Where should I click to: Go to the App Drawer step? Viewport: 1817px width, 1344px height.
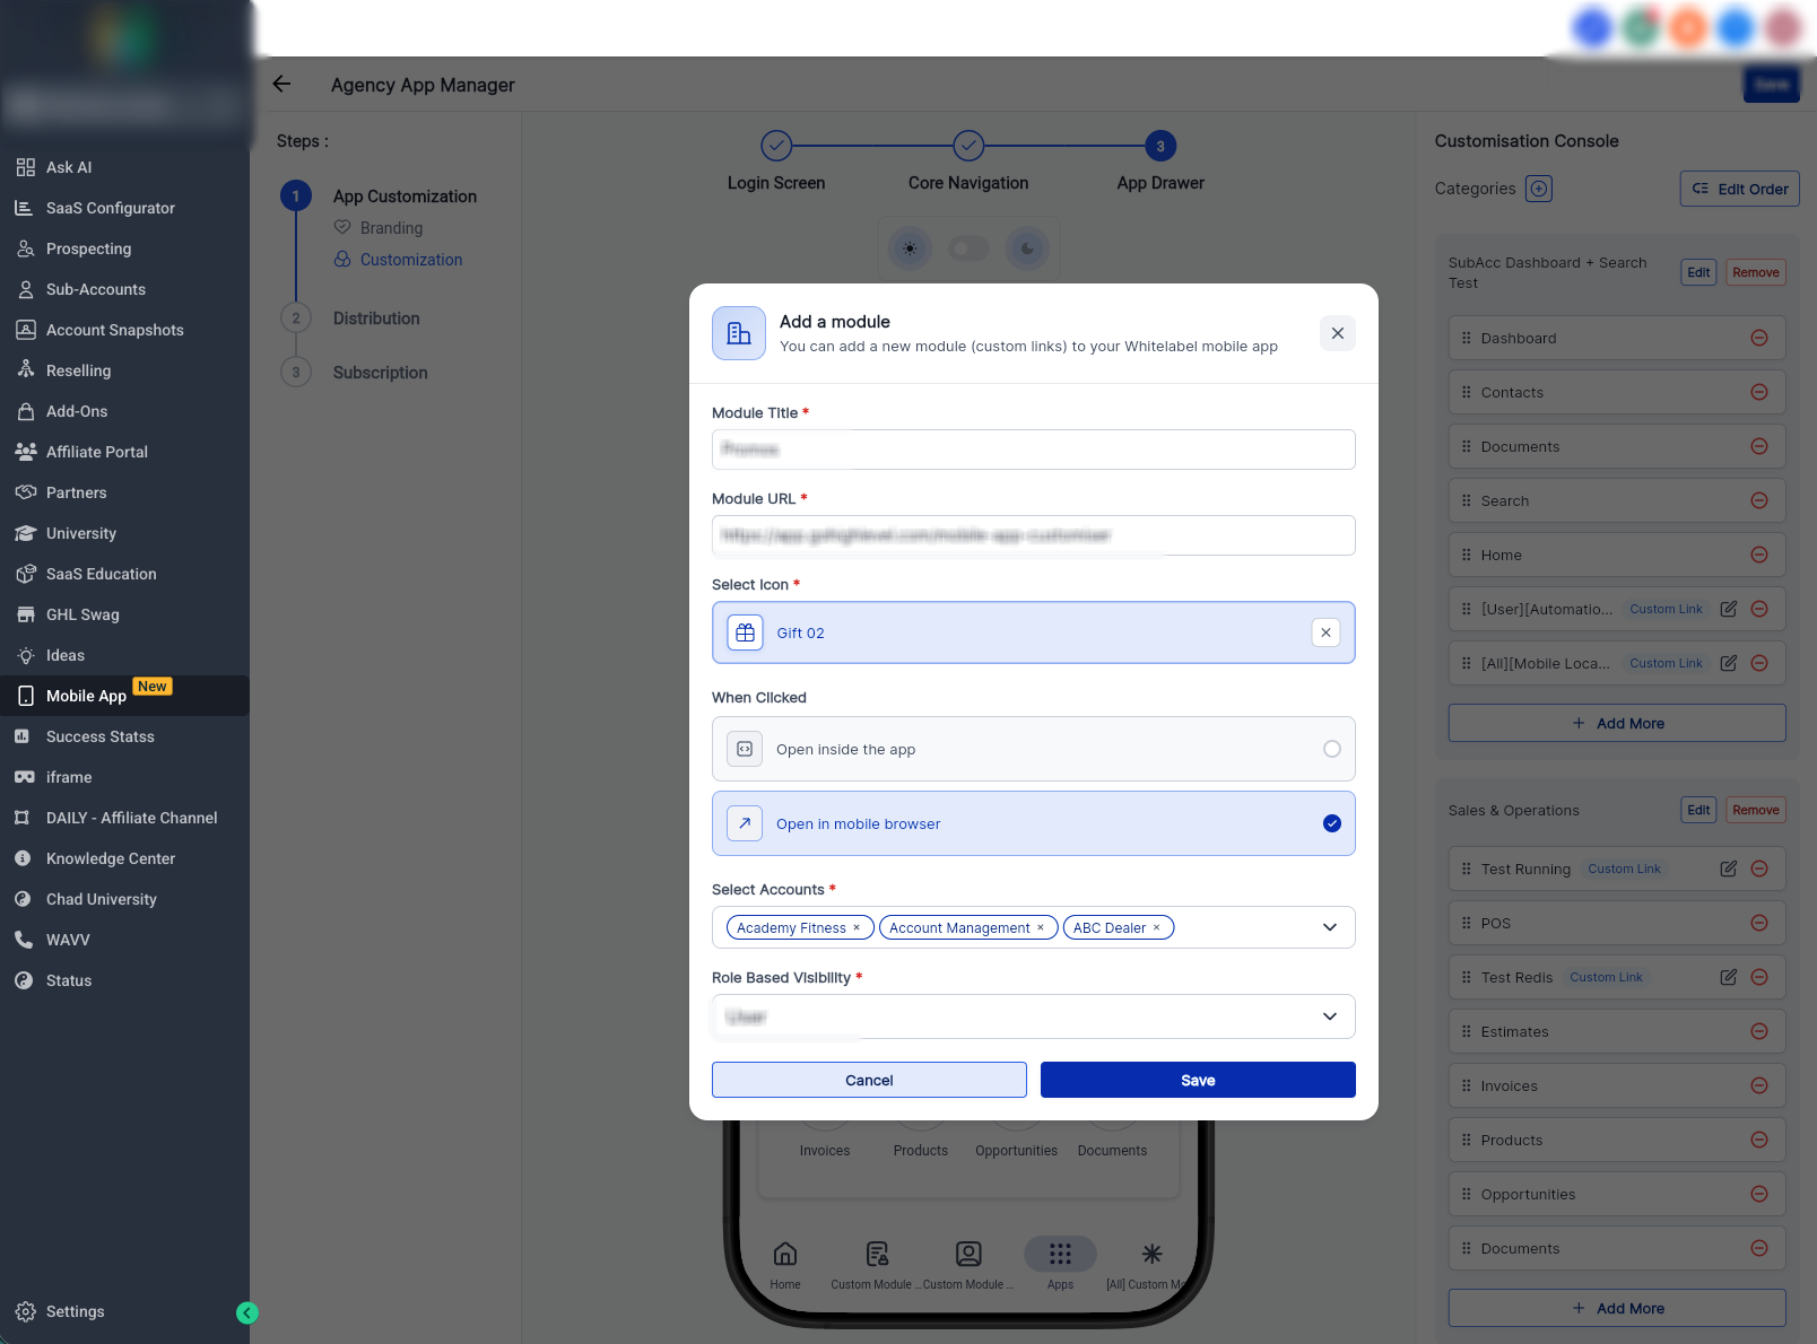point(1160,146)
